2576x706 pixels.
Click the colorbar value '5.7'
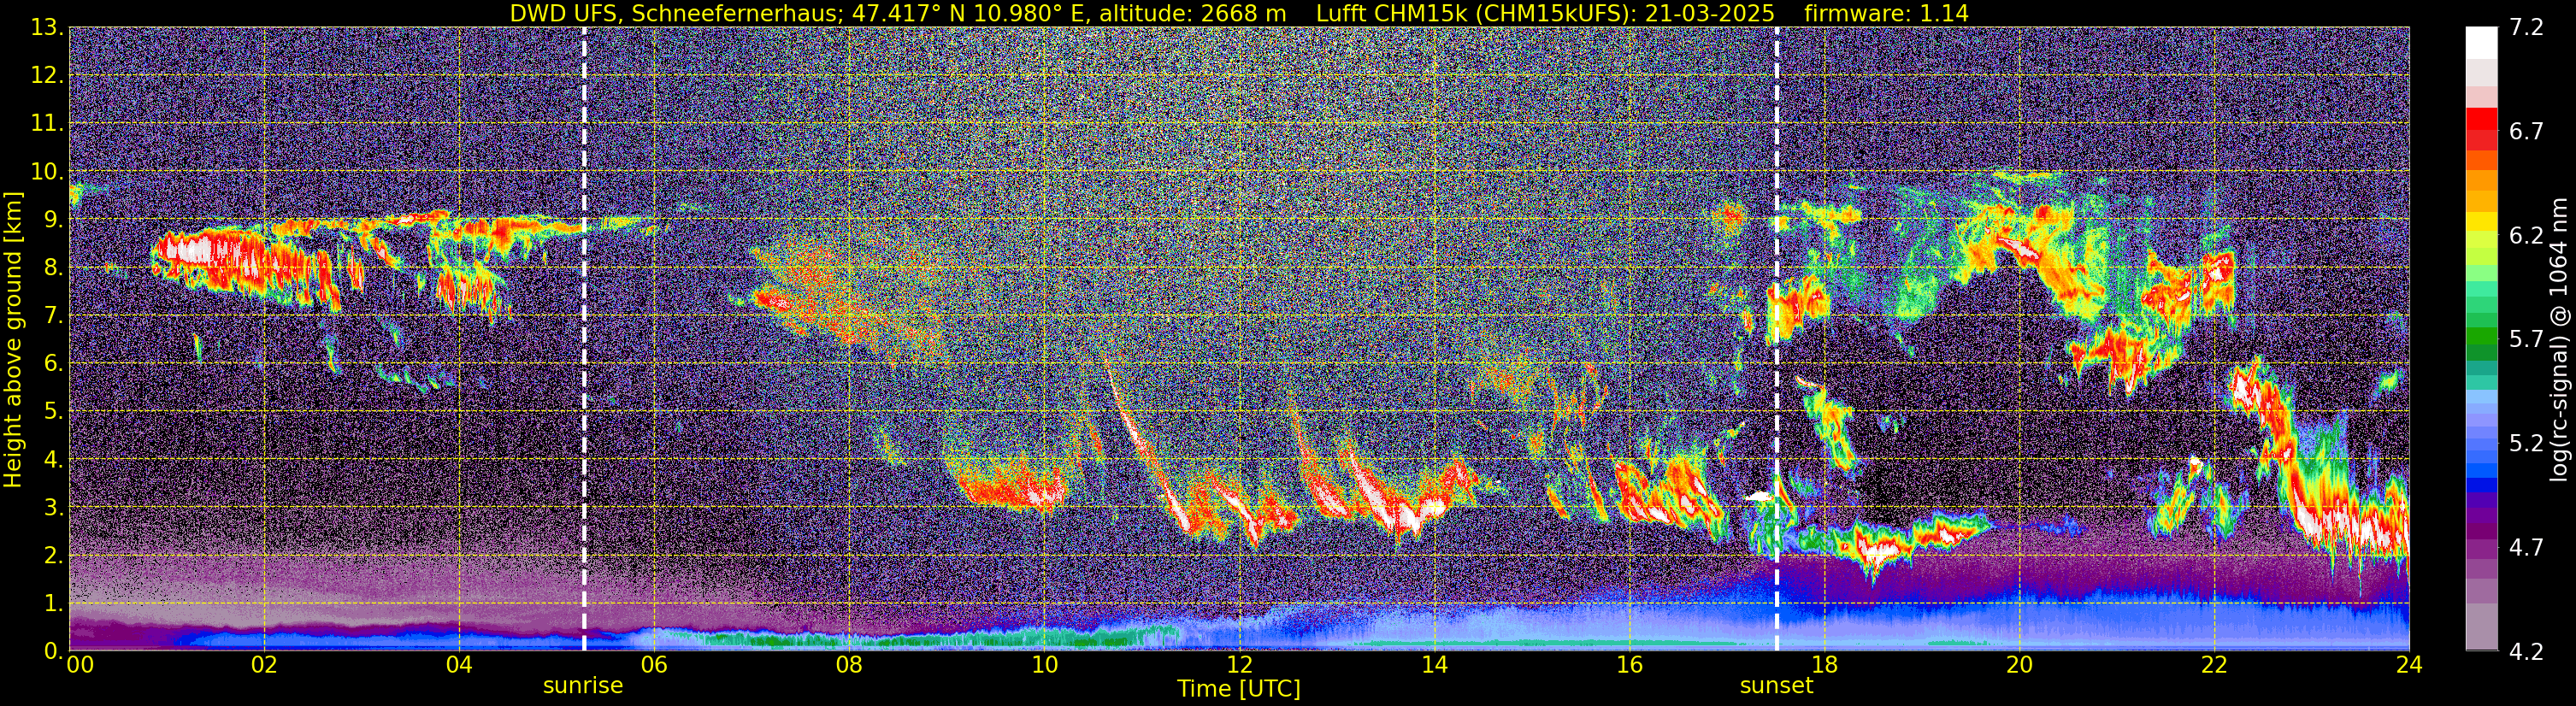click(x=2526, y=340)
